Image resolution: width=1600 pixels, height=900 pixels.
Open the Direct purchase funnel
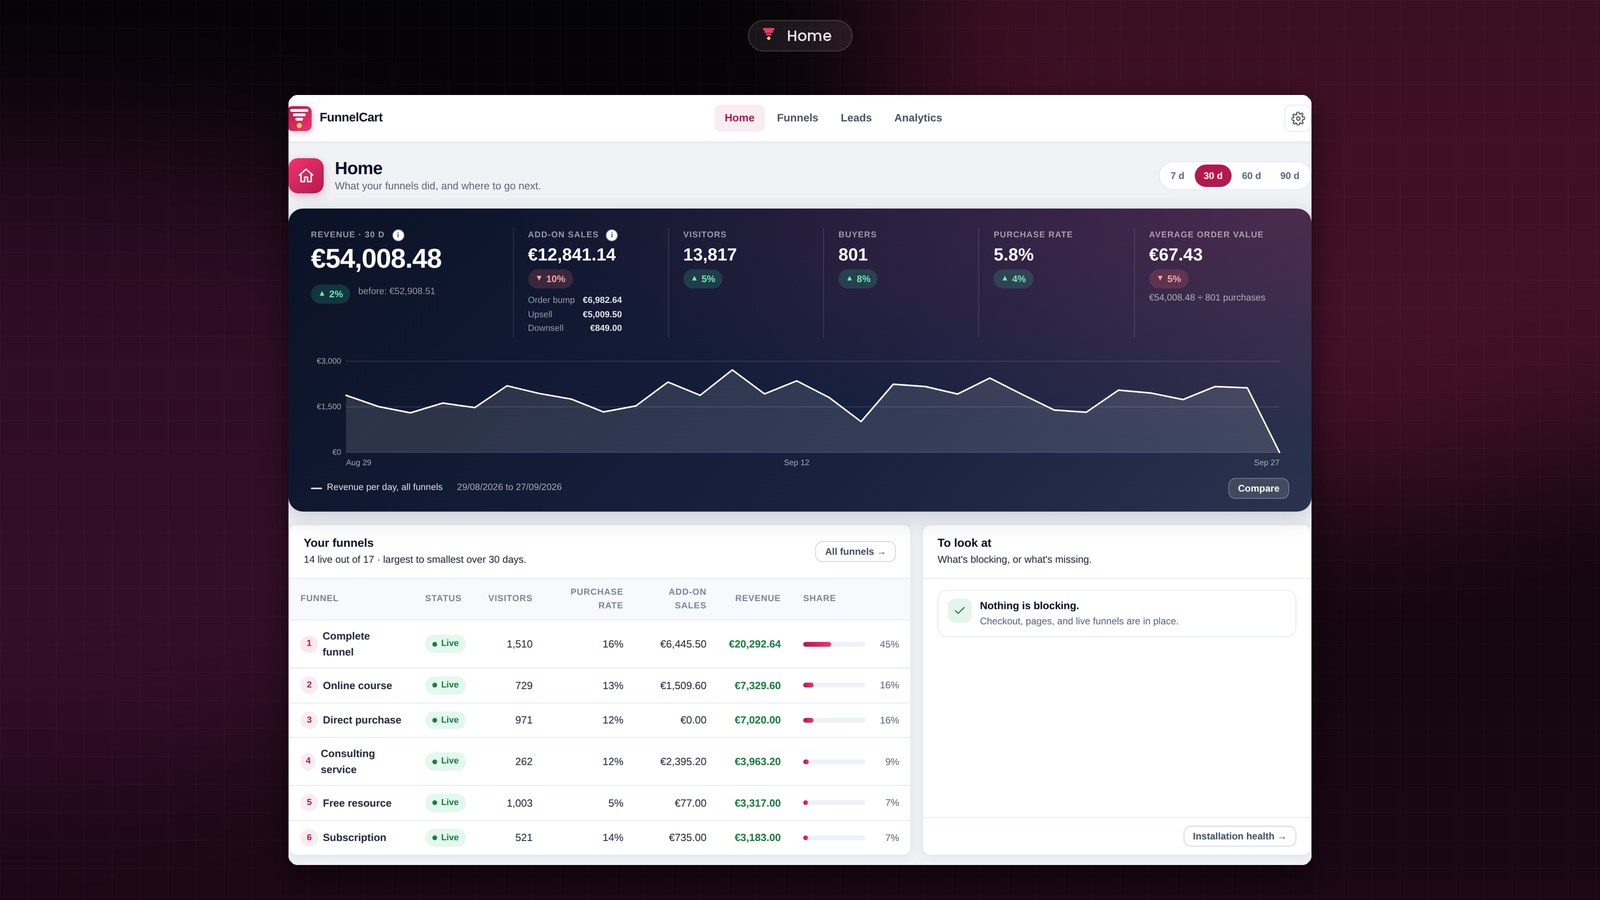tap(600, 720)
